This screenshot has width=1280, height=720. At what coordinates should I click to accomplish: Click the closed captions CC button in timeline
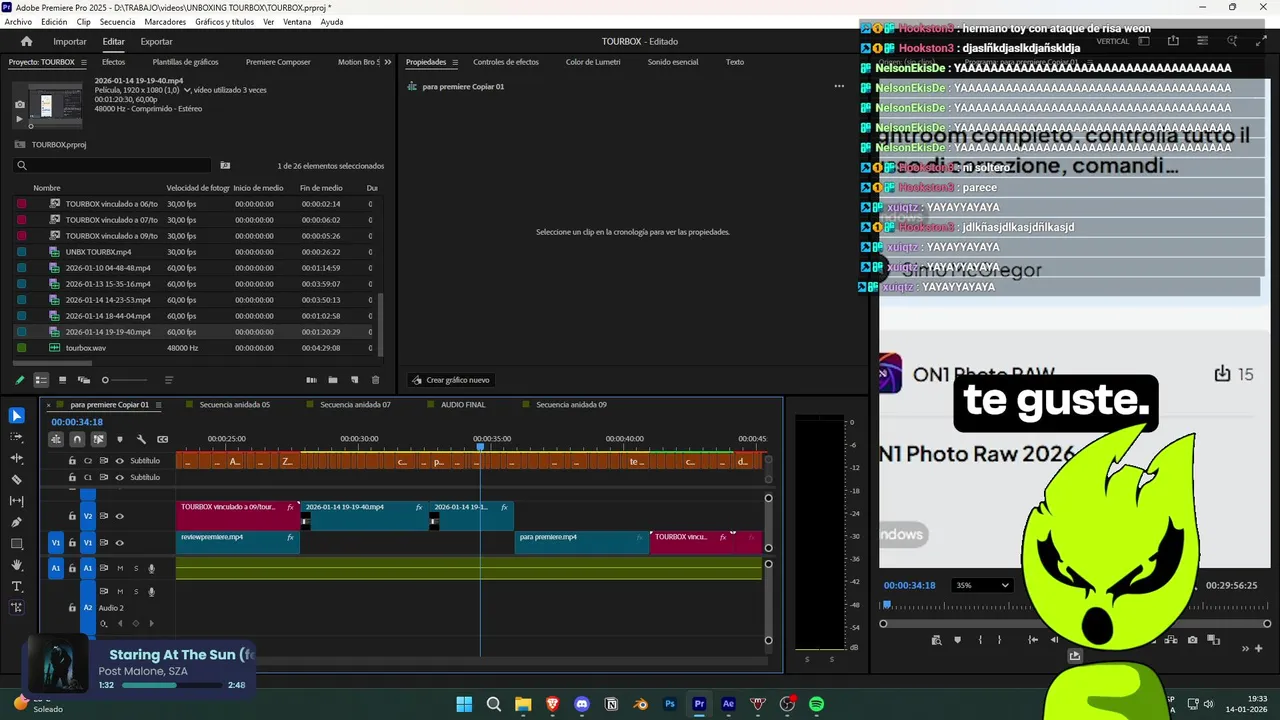pos(162,439)
